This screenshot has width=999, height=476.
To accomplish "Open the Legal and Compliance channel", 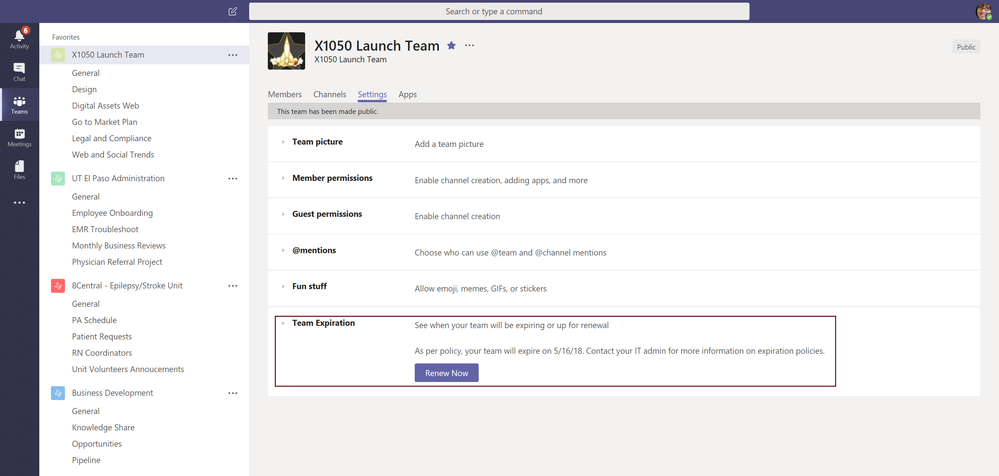I will pyautogui.click(x=111, y=138).
